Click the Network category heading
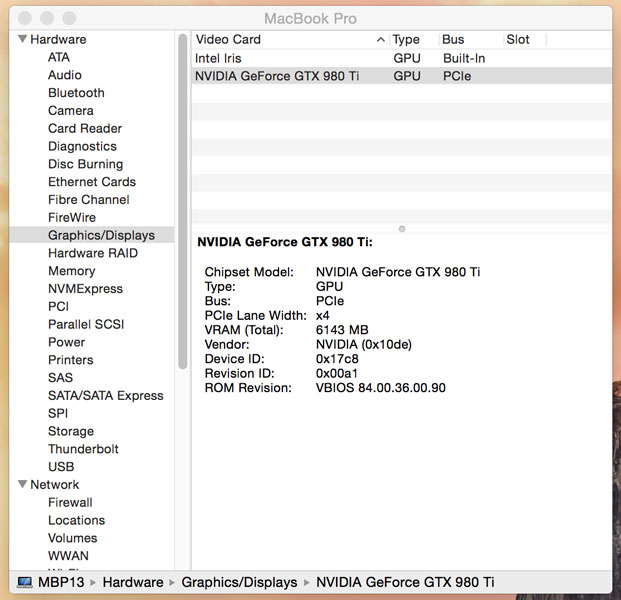Viewport: 621px width, 600px height. pos(55,485)
